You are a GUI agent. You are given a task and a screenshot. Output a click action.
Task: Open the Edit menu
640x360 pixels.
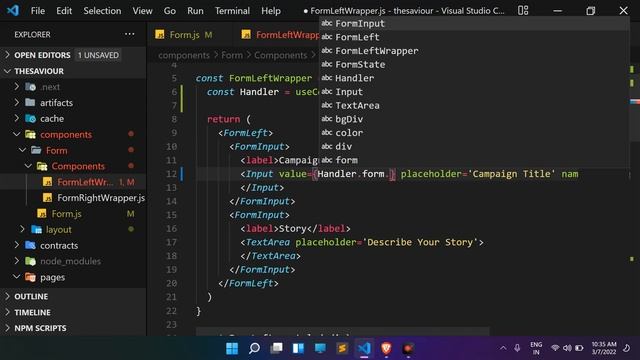[x=64, y=11]
